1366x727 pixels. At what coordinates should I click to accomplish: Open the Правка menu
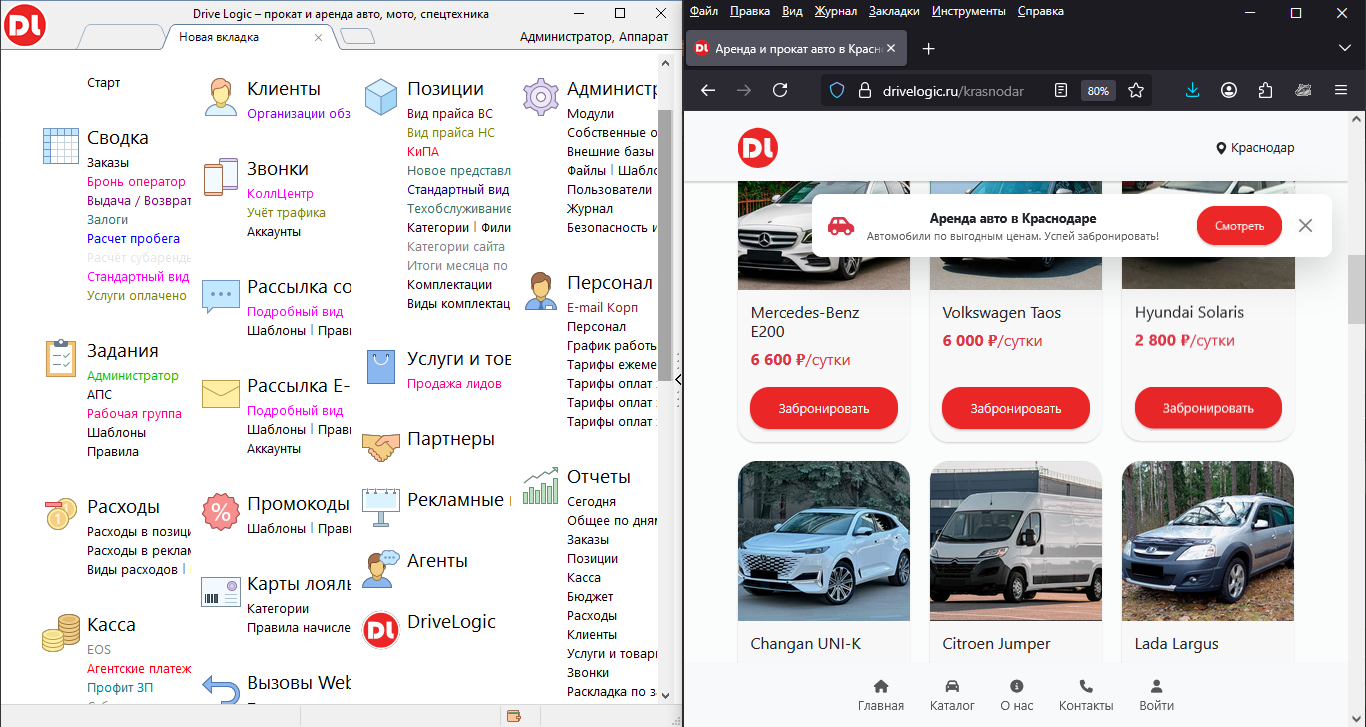tap(750, 12)
